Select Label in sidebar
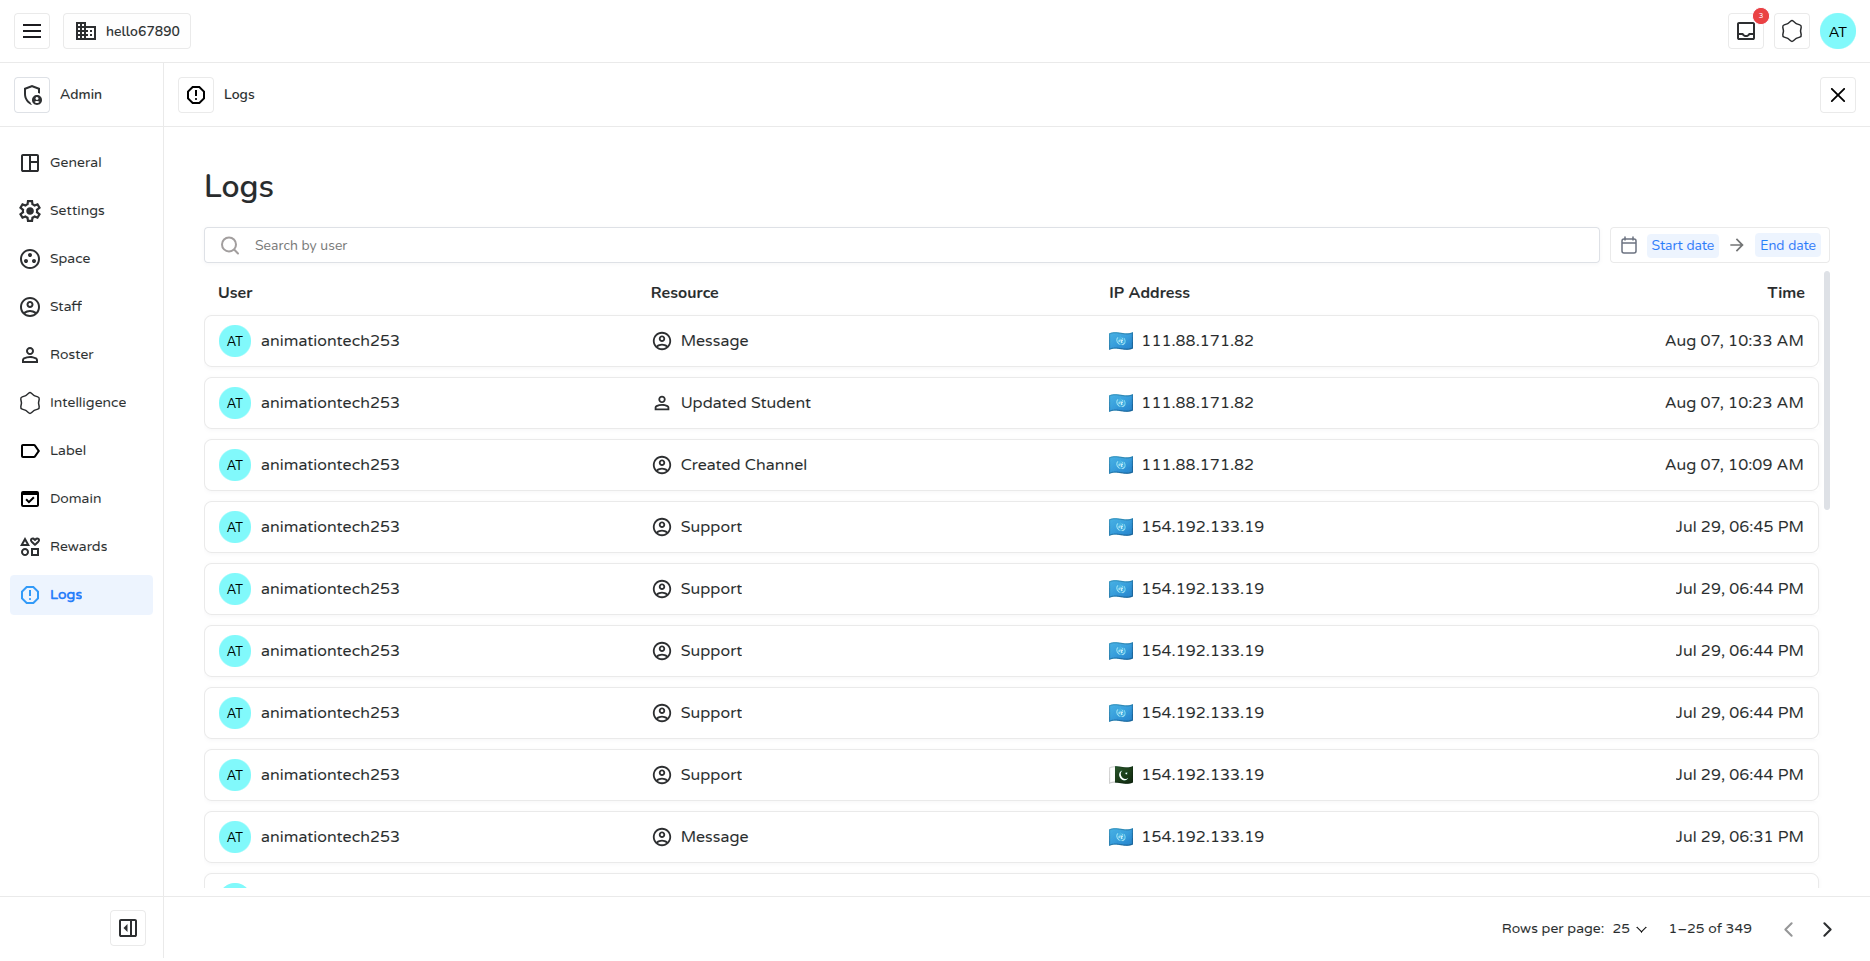The image size is (1870, 961). pyautogui.click(x=81, y=451)
